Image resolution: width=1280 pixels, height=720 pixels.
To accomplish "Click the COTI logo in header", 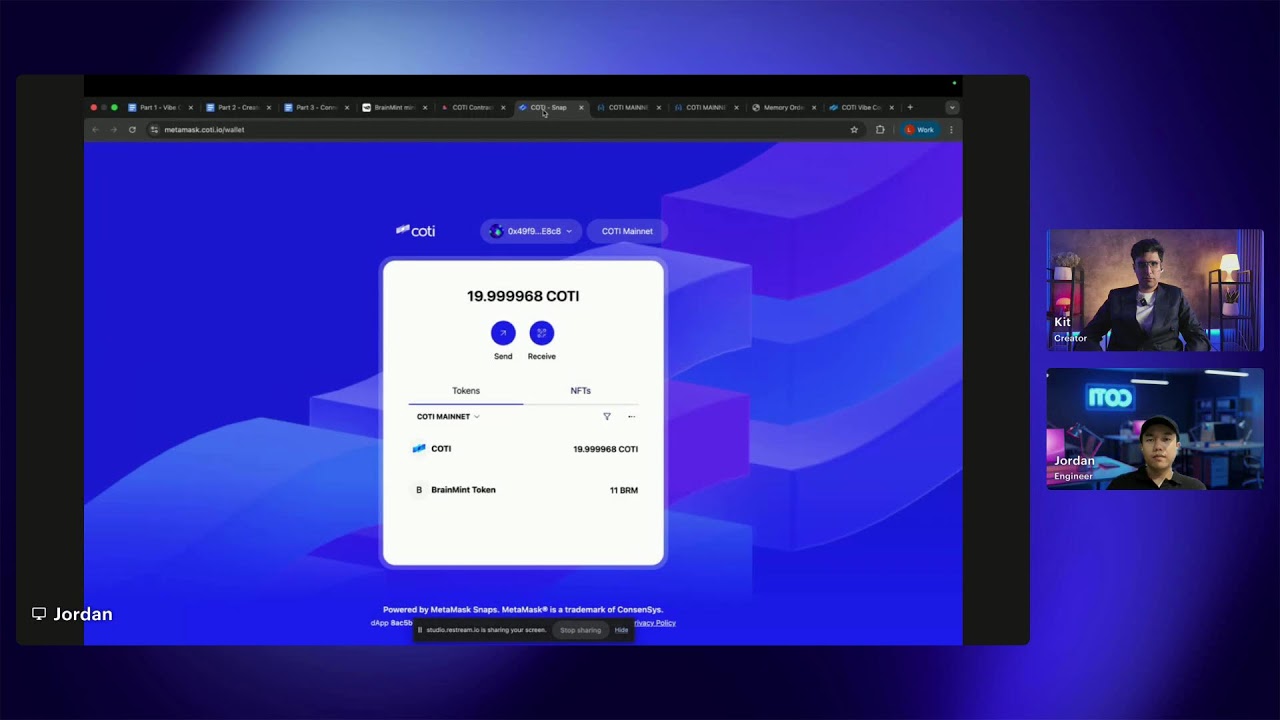I will [x=415, y=231].
